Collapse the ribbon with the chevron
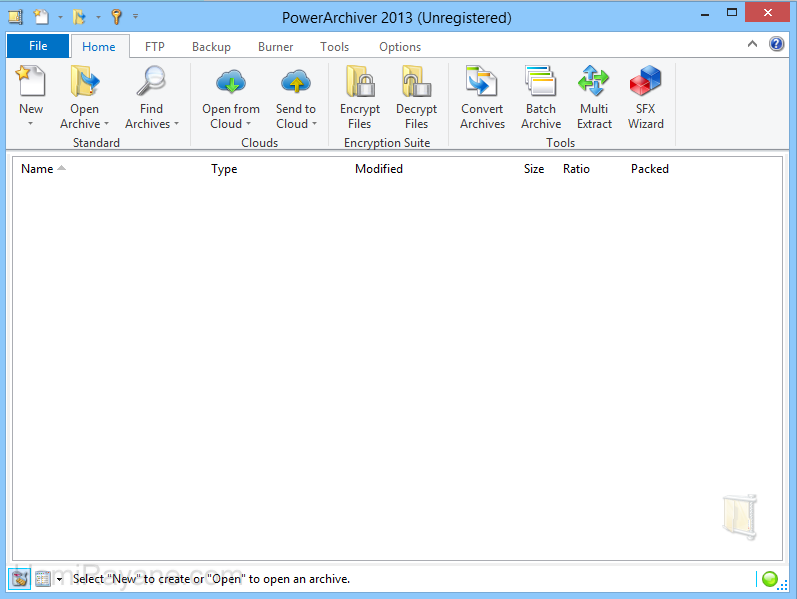The width and height of the screenshot is (797, 599). 752,44
